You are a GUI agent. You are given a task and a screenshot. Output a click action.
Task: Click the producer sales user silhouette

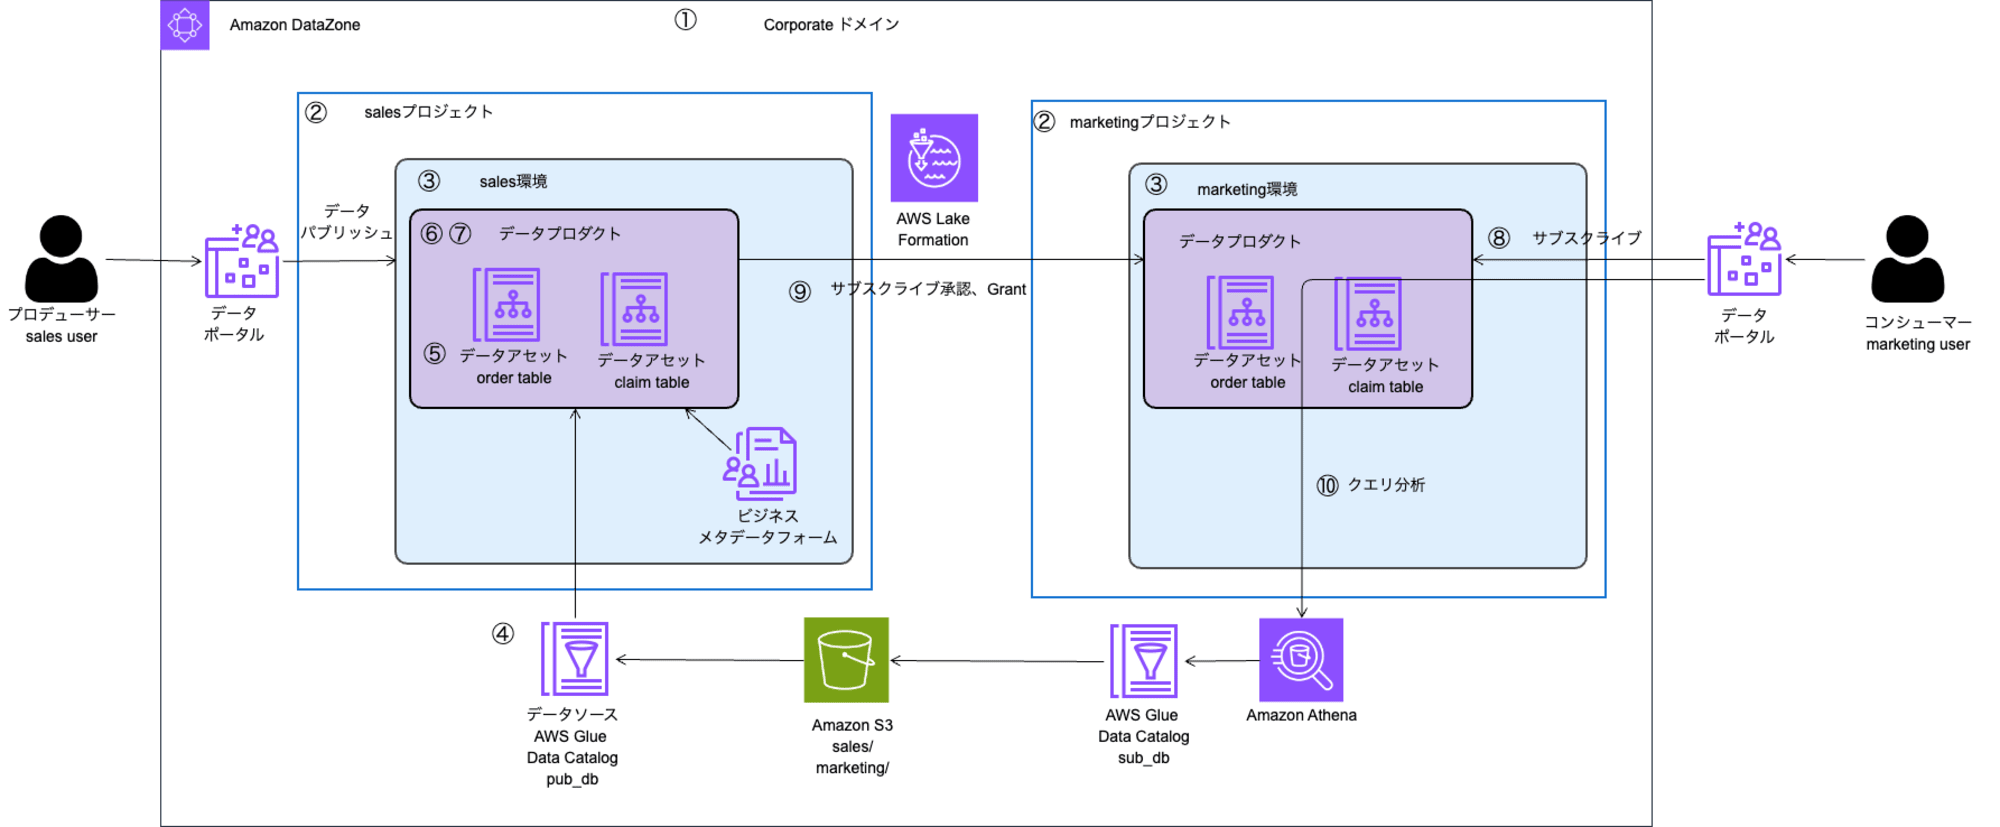(61, 258)
